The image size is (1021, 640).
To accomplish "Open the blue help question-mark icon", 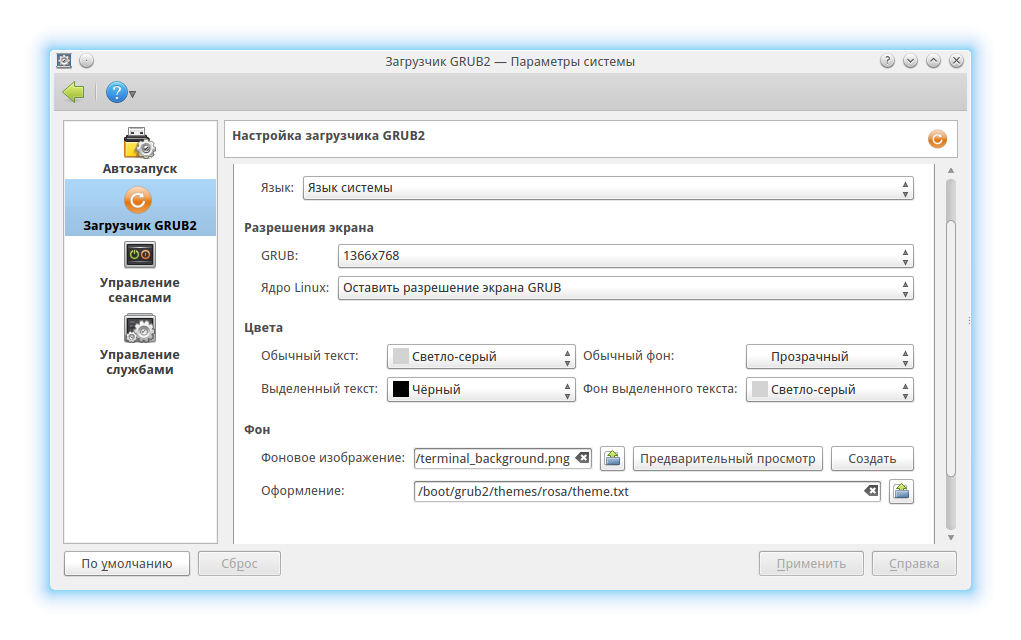I will pyautogui.click(x=116, y=92).
